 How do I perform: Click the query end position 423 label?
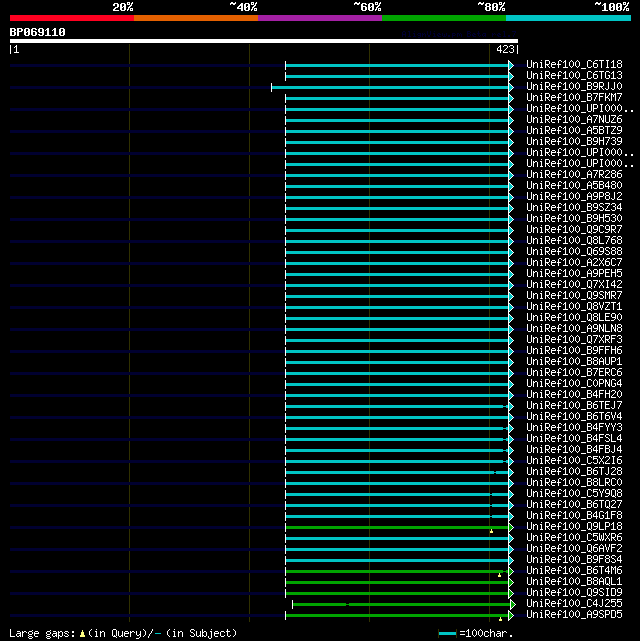point(505,49)
